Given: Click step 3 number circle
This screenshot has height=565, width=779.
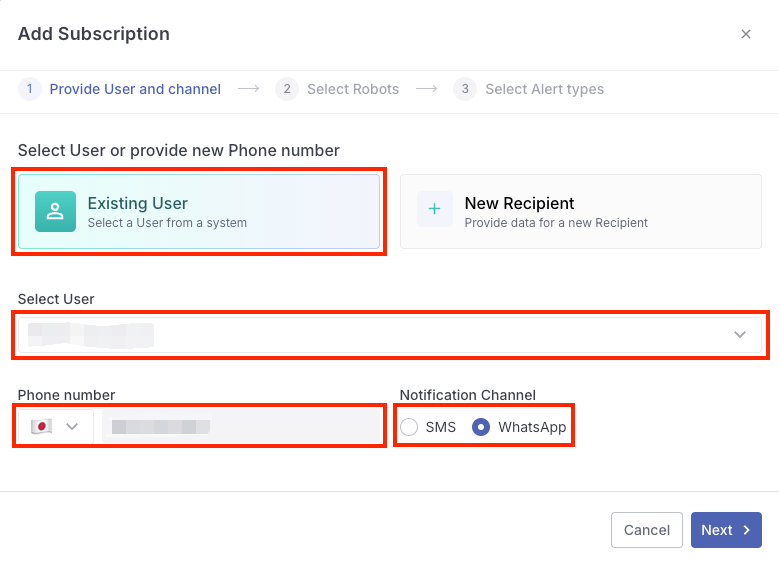Looking at the screenshot, I should (x=465, y=89).
